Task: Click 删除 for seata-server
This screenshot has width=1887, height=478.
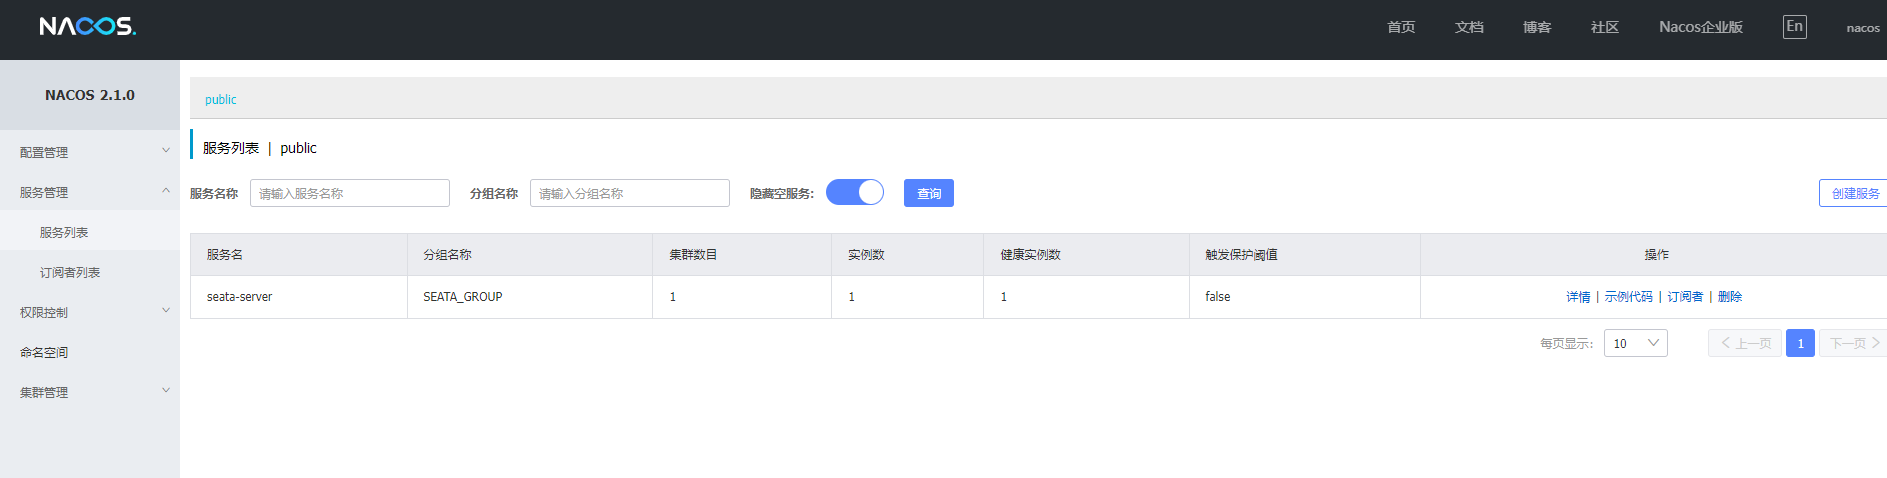Action: tap(1730, 297)
